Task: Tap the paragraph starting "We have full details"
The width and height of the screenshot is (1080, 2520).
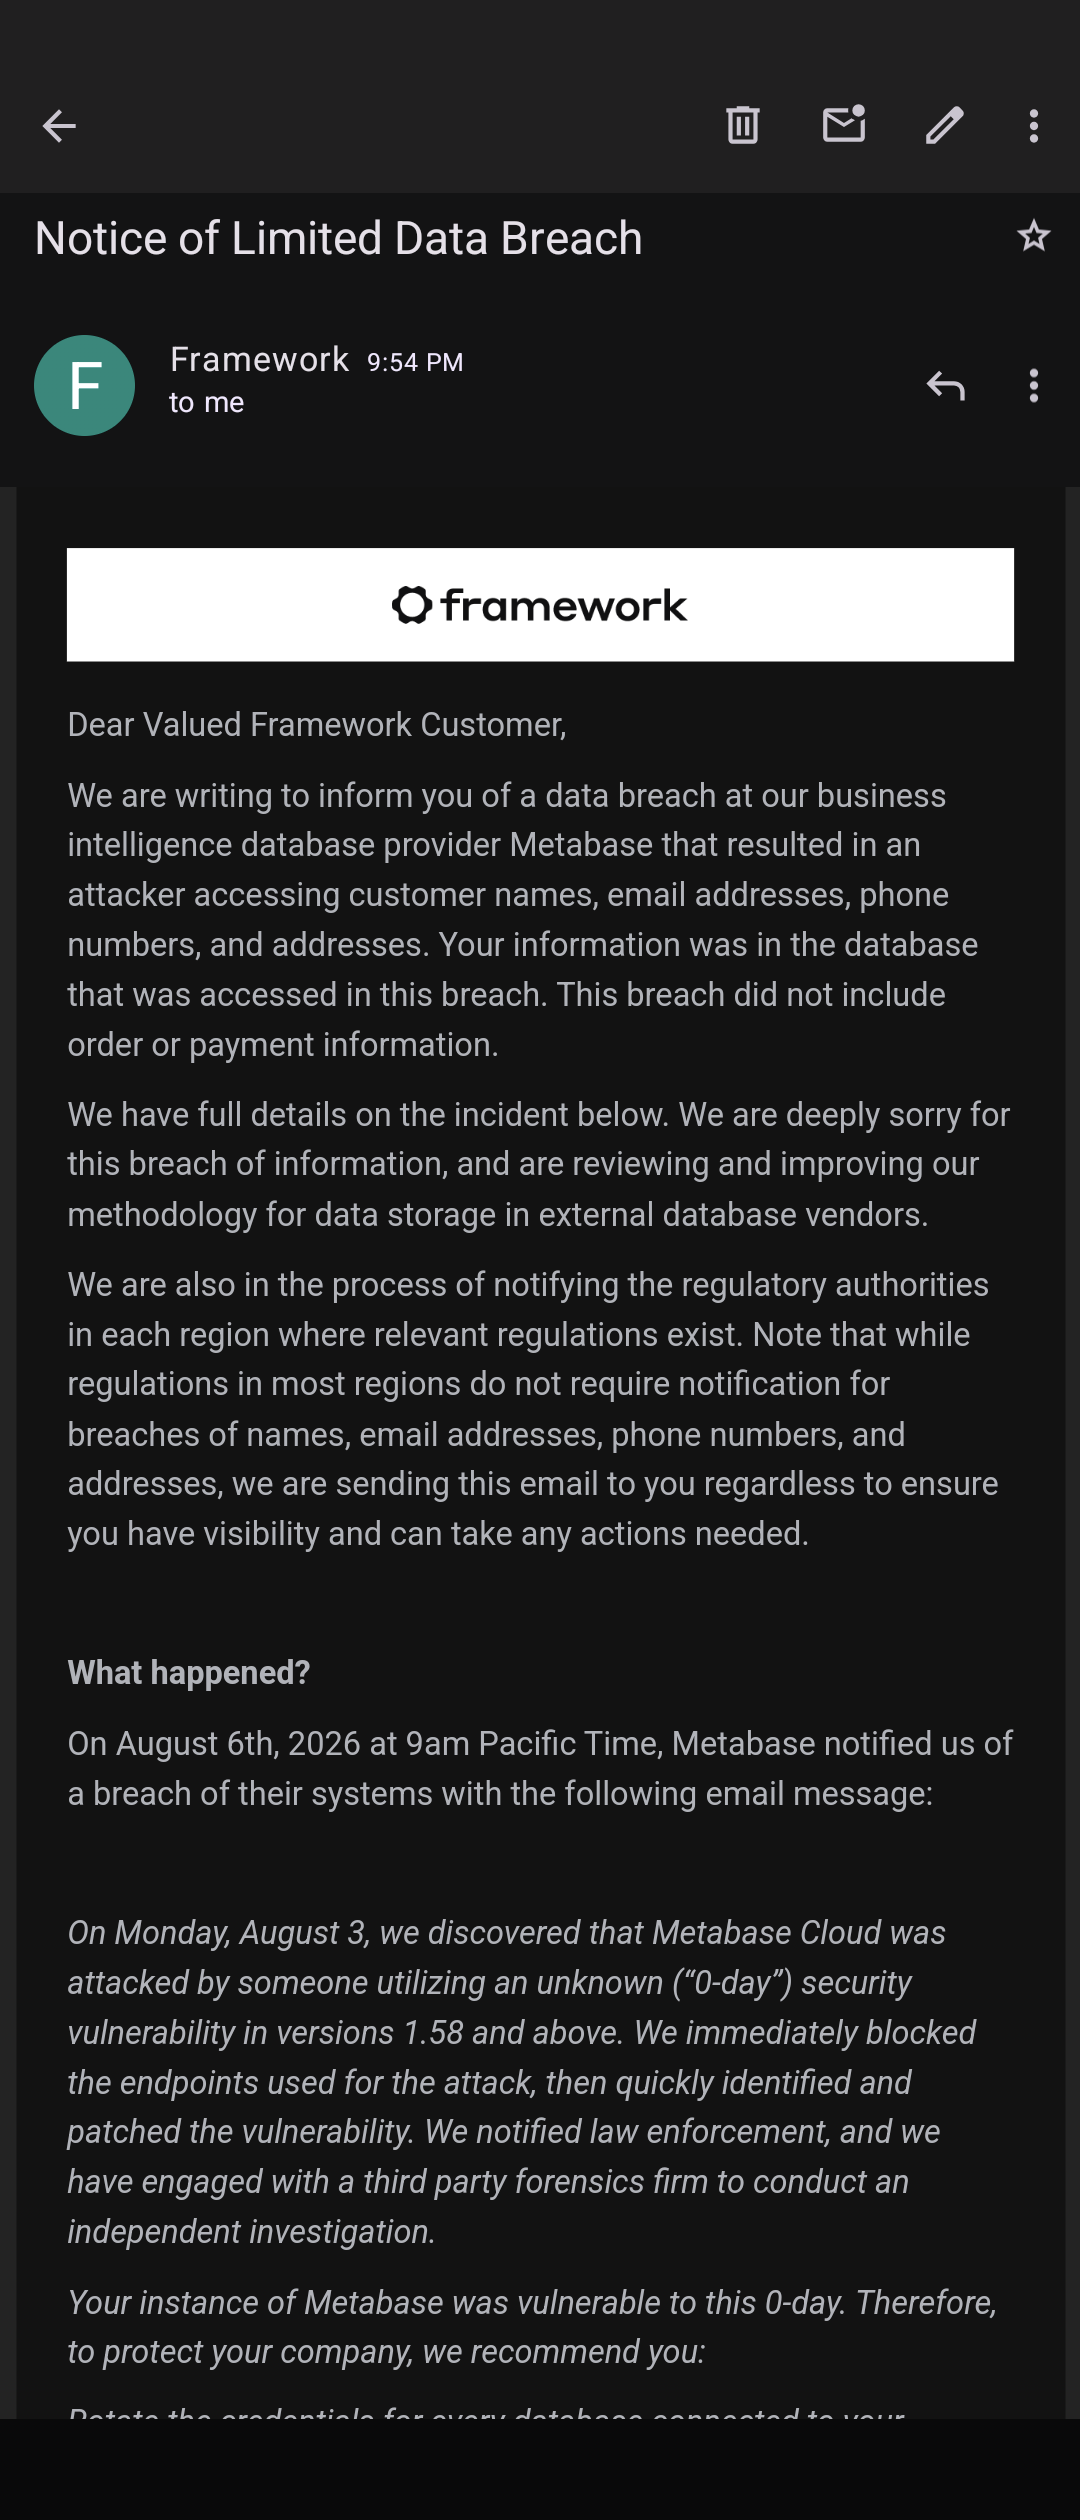Action: pyautogui.click(x=539, y=1164)
